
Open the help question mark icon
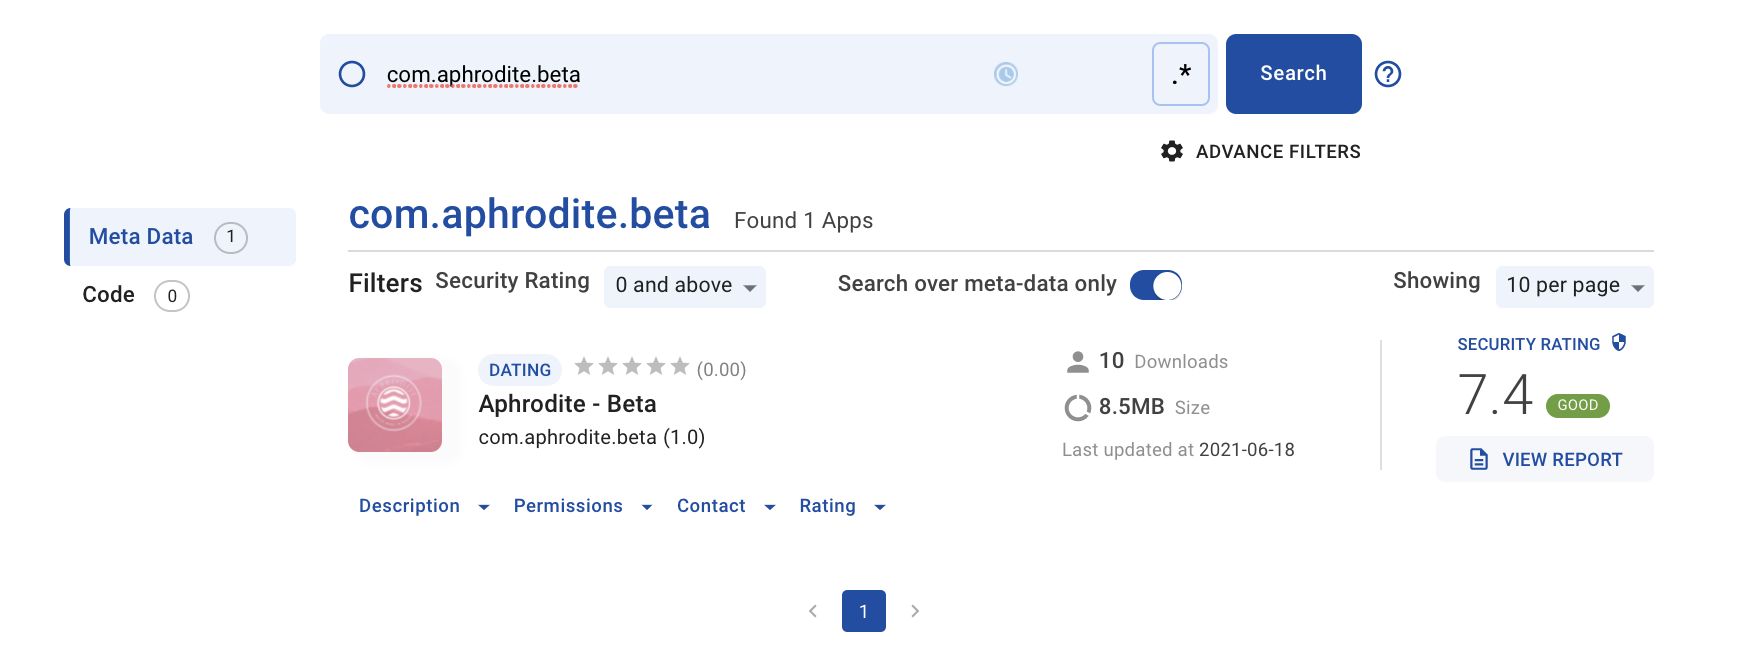tap(1388, 74)
